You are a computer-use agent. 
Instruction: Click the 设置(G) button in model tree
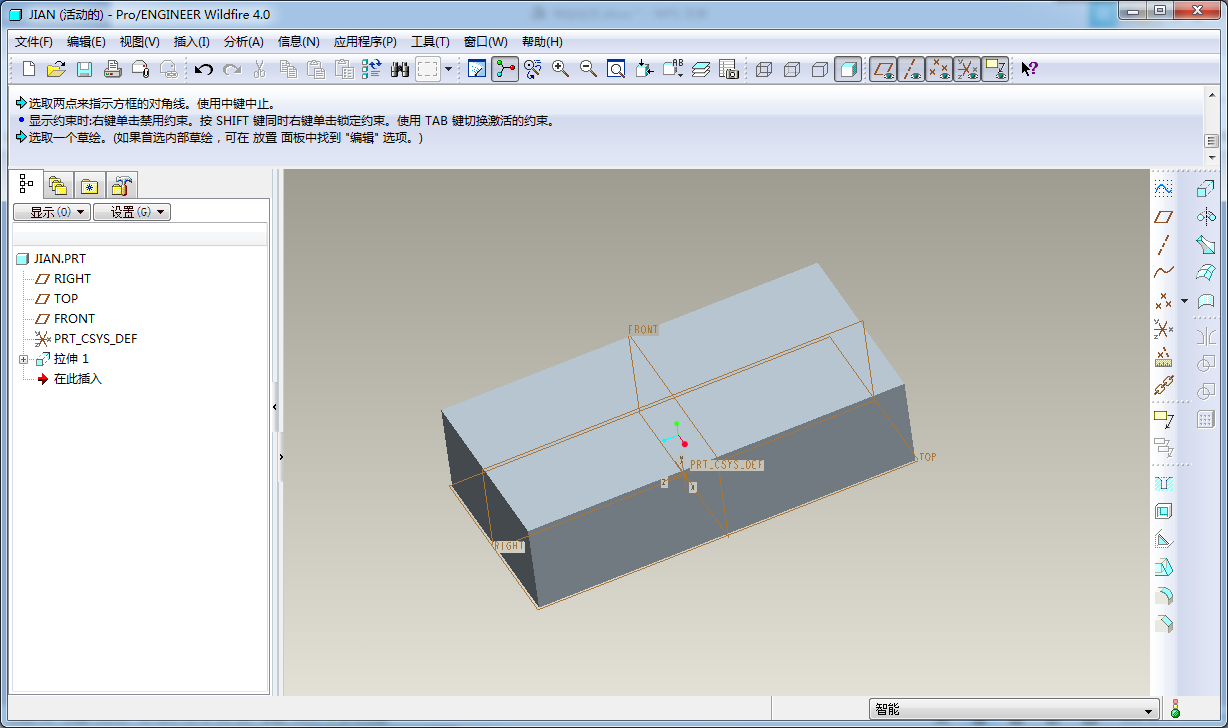point(131,212)
